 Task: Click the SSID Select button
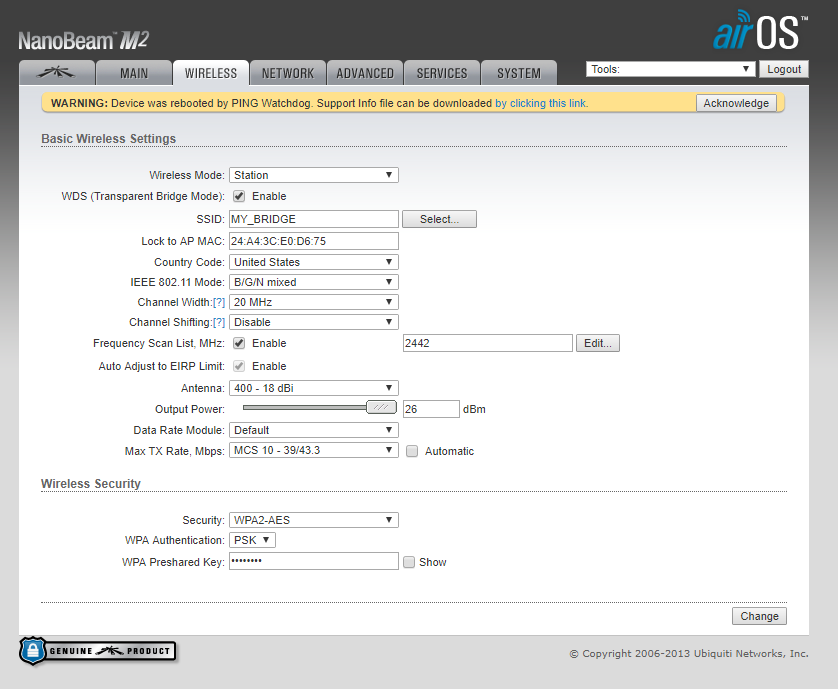pos(439,219)
